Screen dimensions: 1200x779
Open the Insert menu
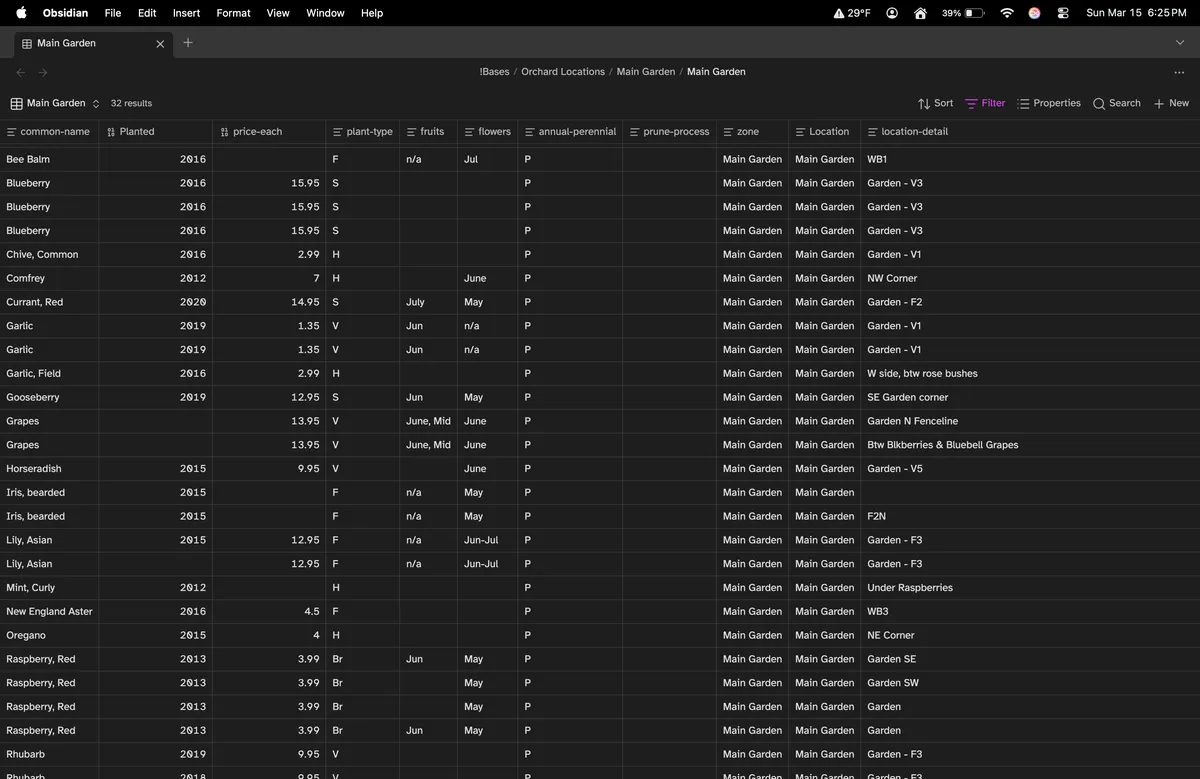[x=186, y=13]
